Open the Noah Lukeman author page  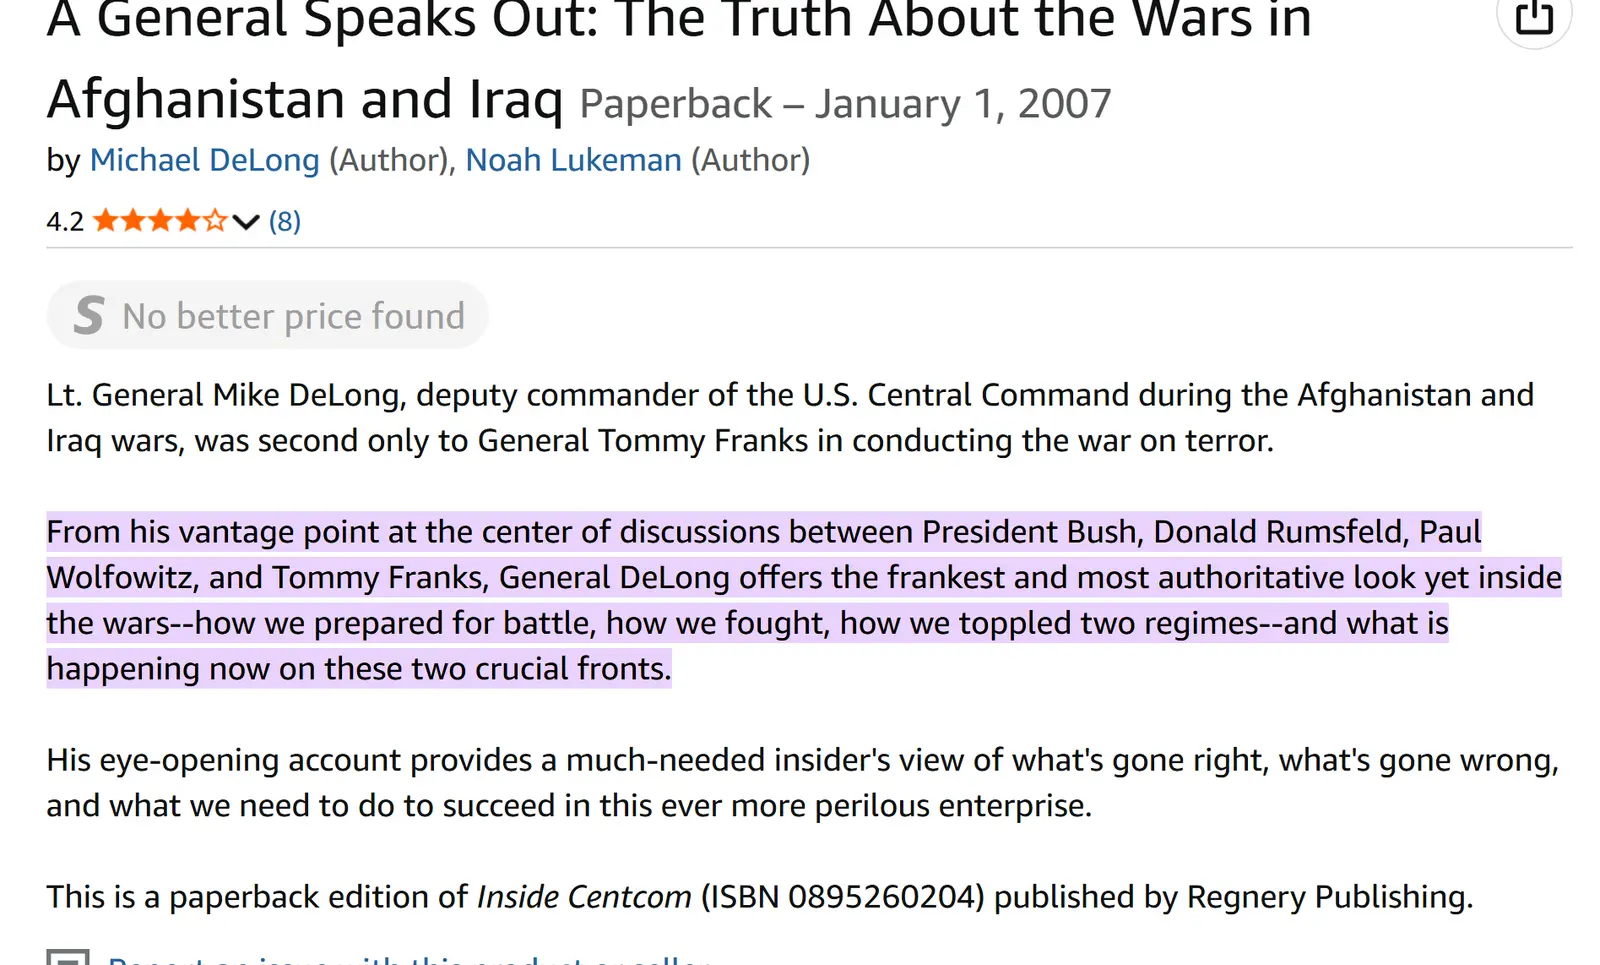pyautogui.click(x=573, y=160)
